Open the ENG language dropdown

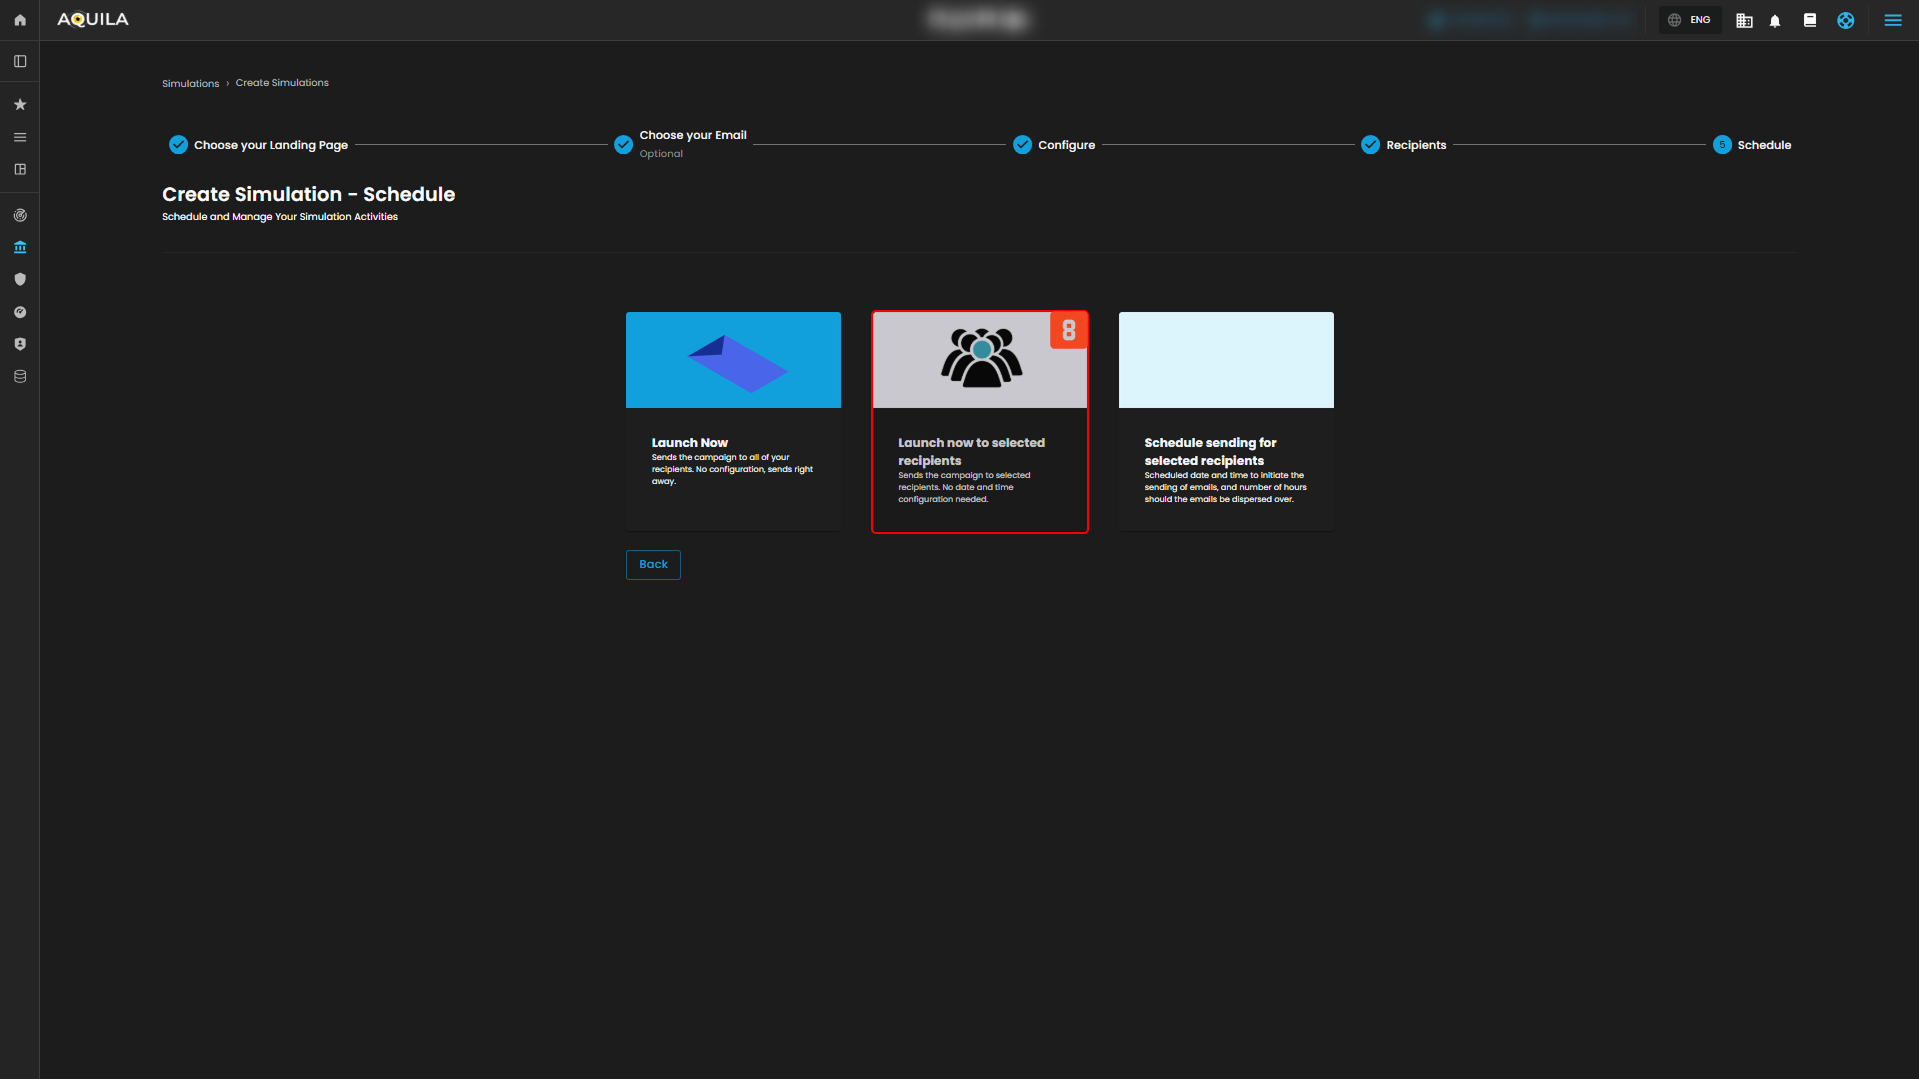tap(1689, 20)
